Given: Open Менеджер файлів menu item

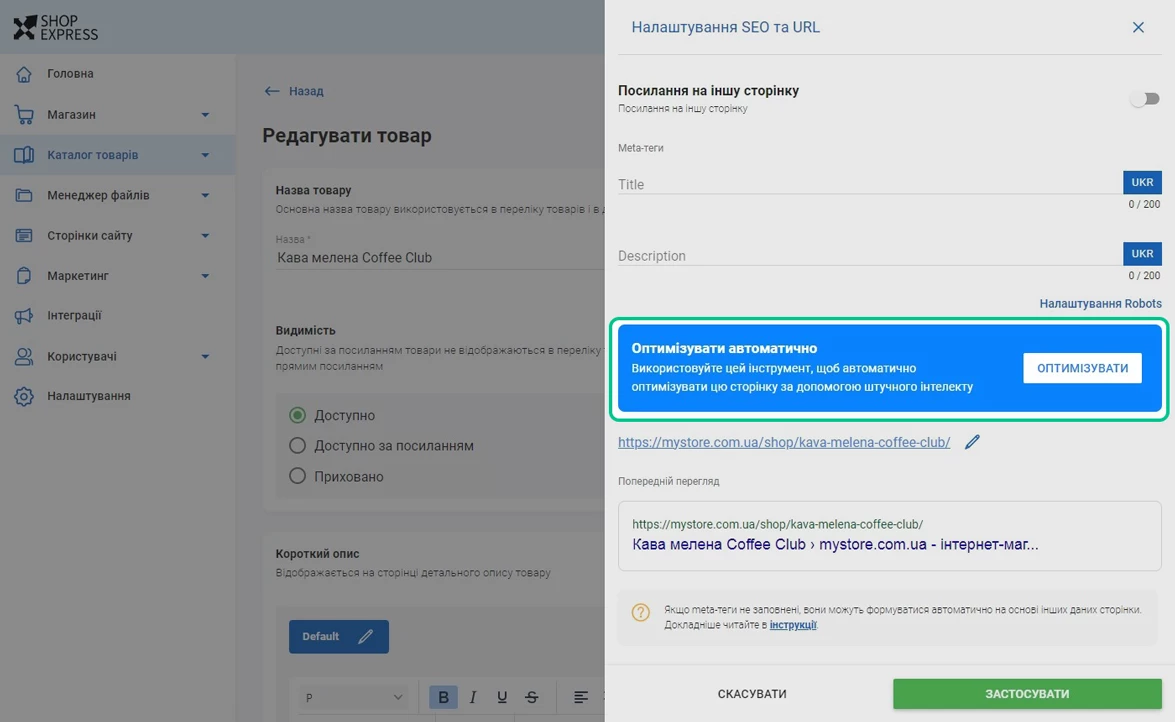Looking at the screenshot, I should coord(98,195).
